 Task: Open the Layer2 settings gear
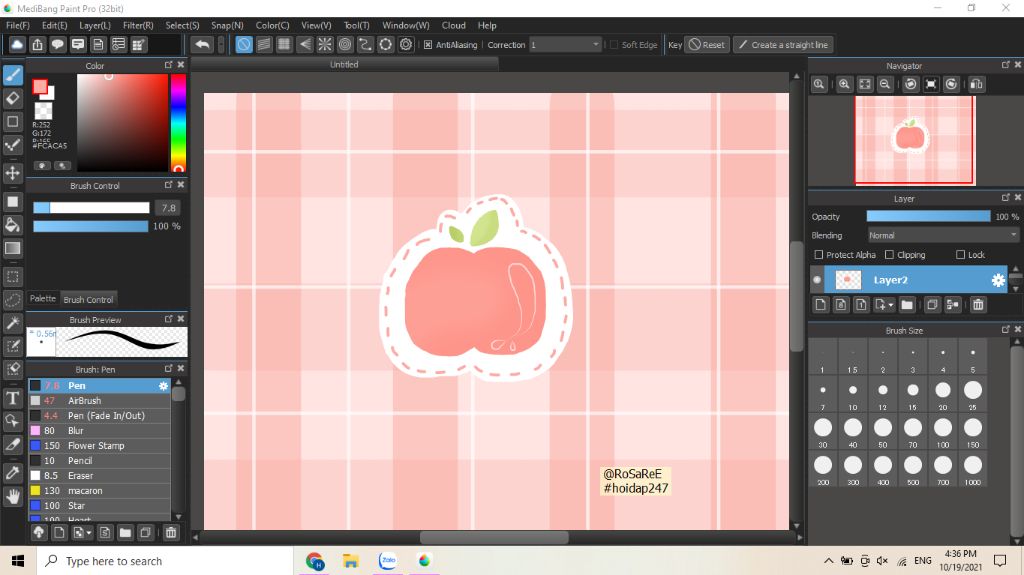pos(997,280)
